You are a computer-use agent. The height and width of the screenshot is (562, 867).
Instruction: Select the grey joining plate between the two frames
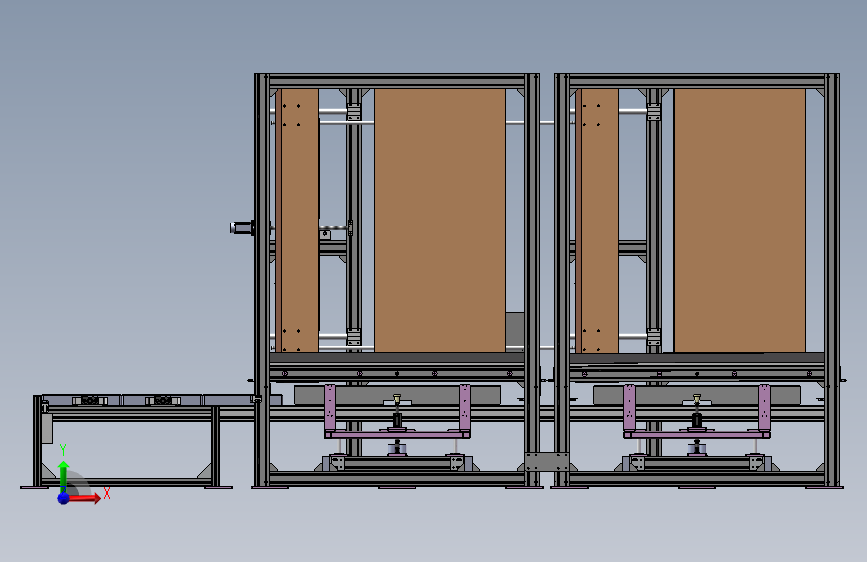click(x=547, y=462)
